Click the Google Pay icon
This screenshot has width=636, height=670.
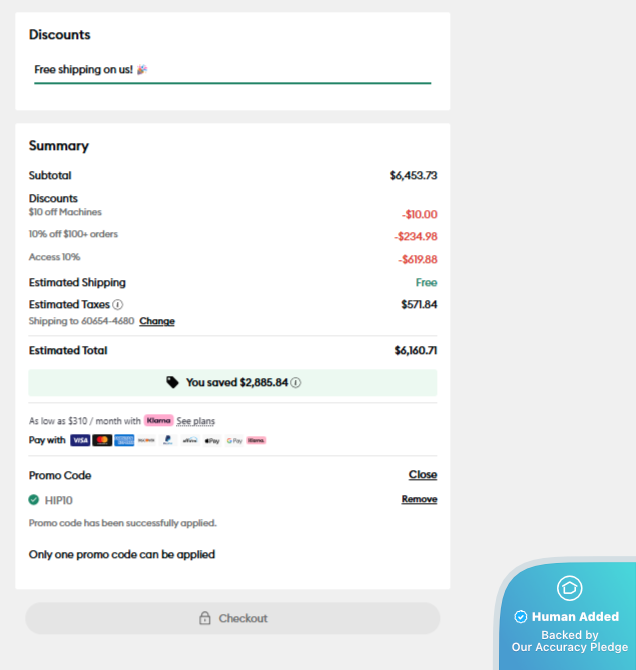pos(234,440)
